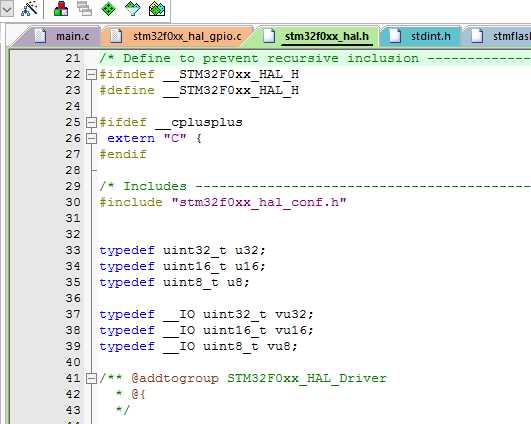Click line number 30 in the gutter
This screenshot has height=424, width=531.
click(x=73, y=202)
